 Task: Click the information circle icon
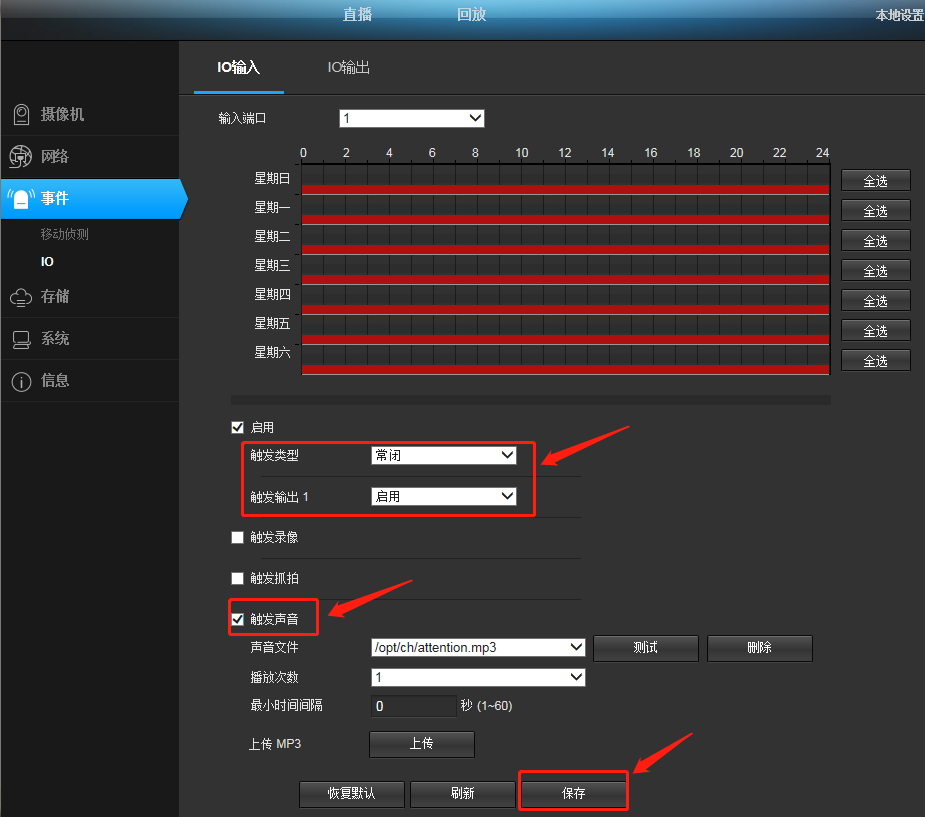tap(20, 381)
